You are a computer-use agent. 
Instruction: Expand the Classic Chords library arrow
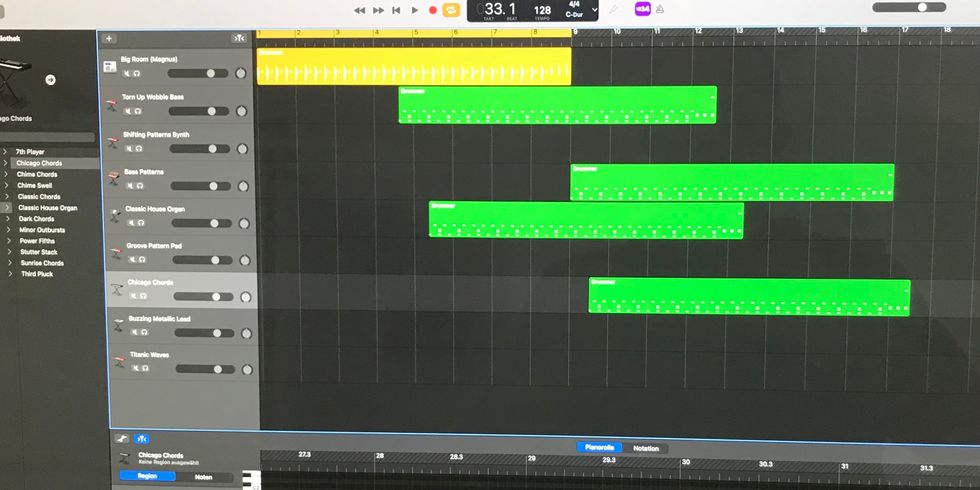(x=6, y=196)
